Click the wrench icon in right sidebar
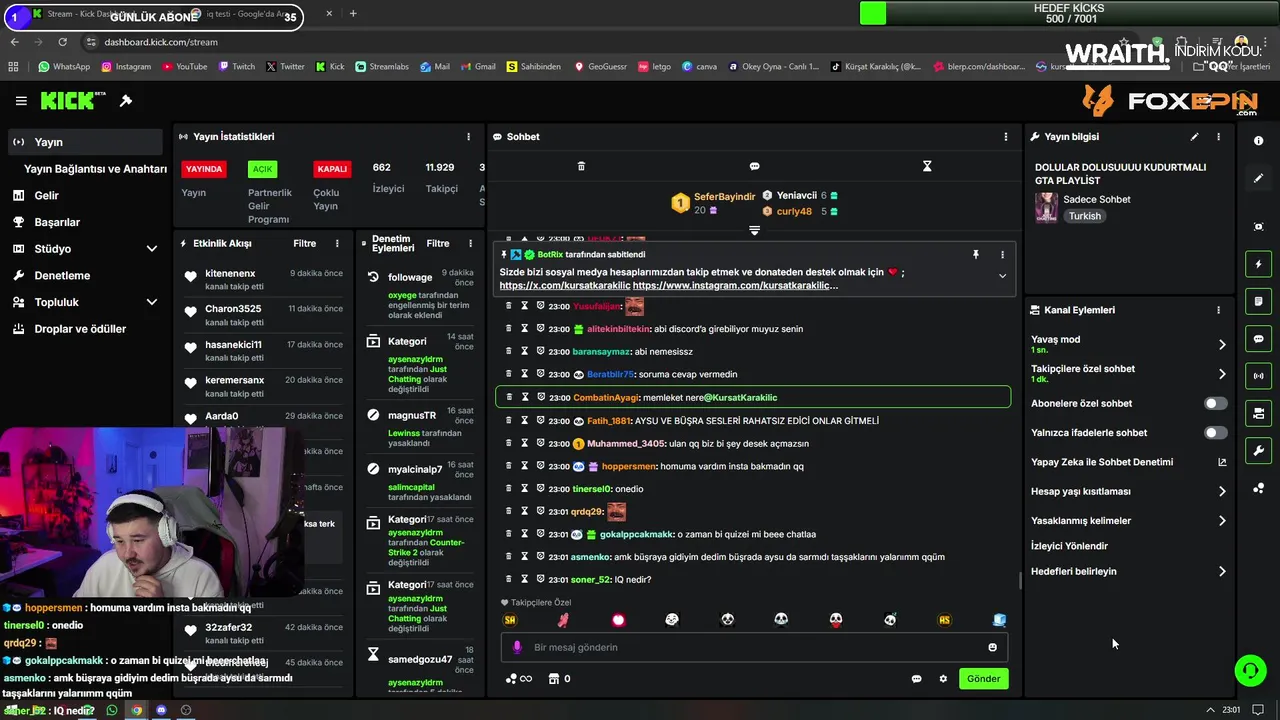1280x720 pixels. point(1259,451)
